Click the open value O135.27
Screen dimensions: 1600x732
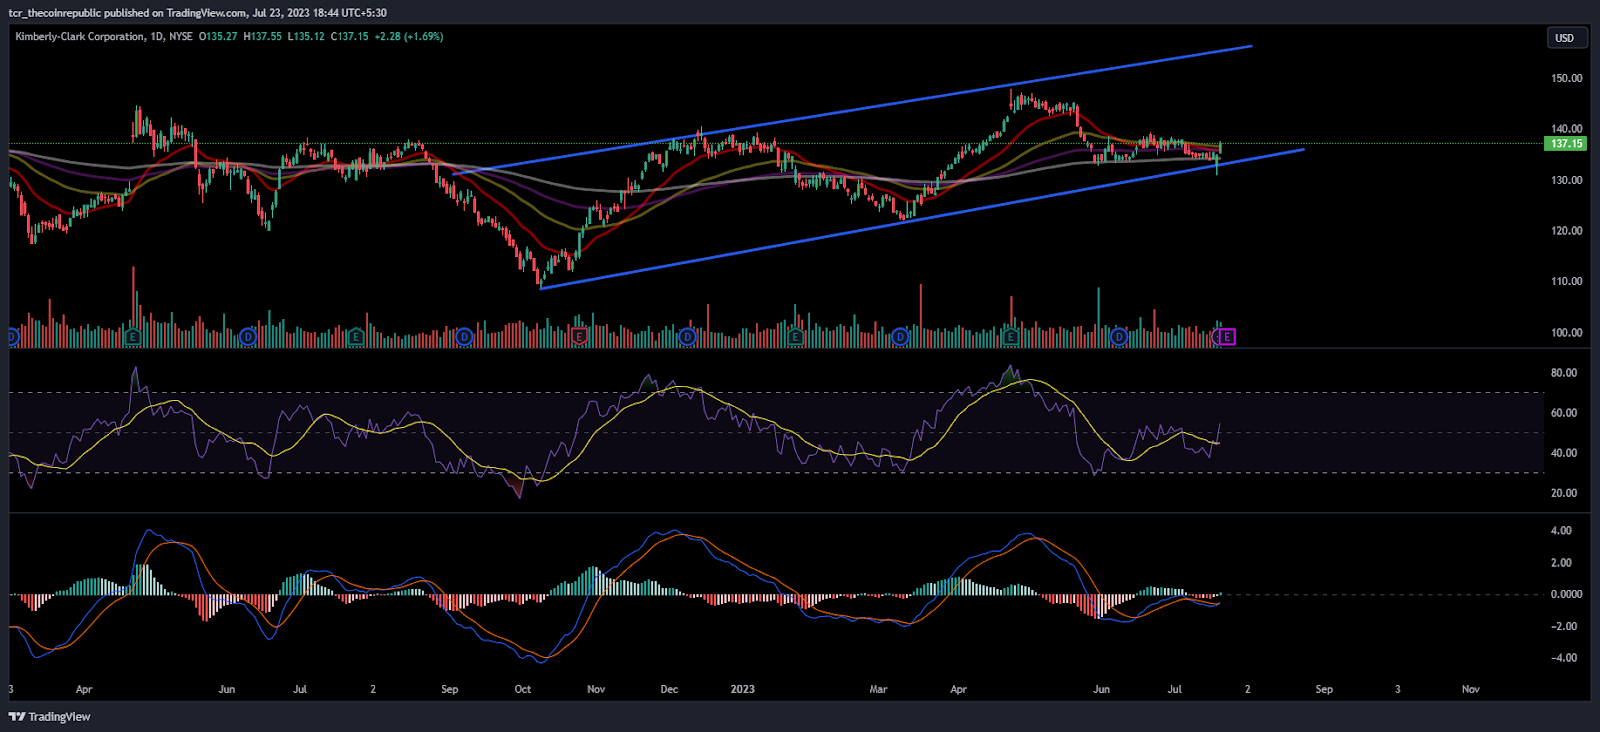[x=218, y=36]
